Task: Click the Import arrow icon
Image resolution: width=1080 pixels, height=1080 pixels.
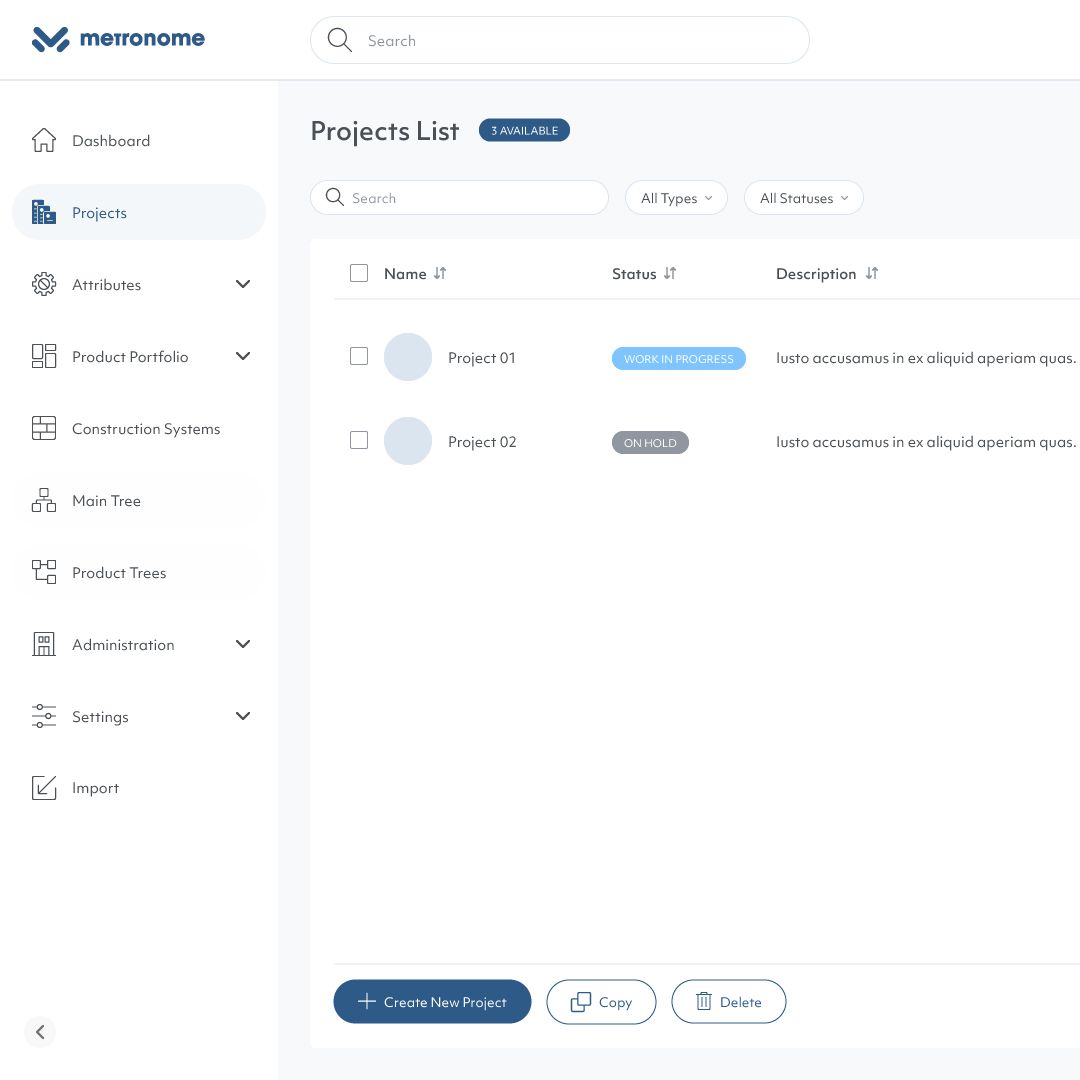Action: (44, 788)
